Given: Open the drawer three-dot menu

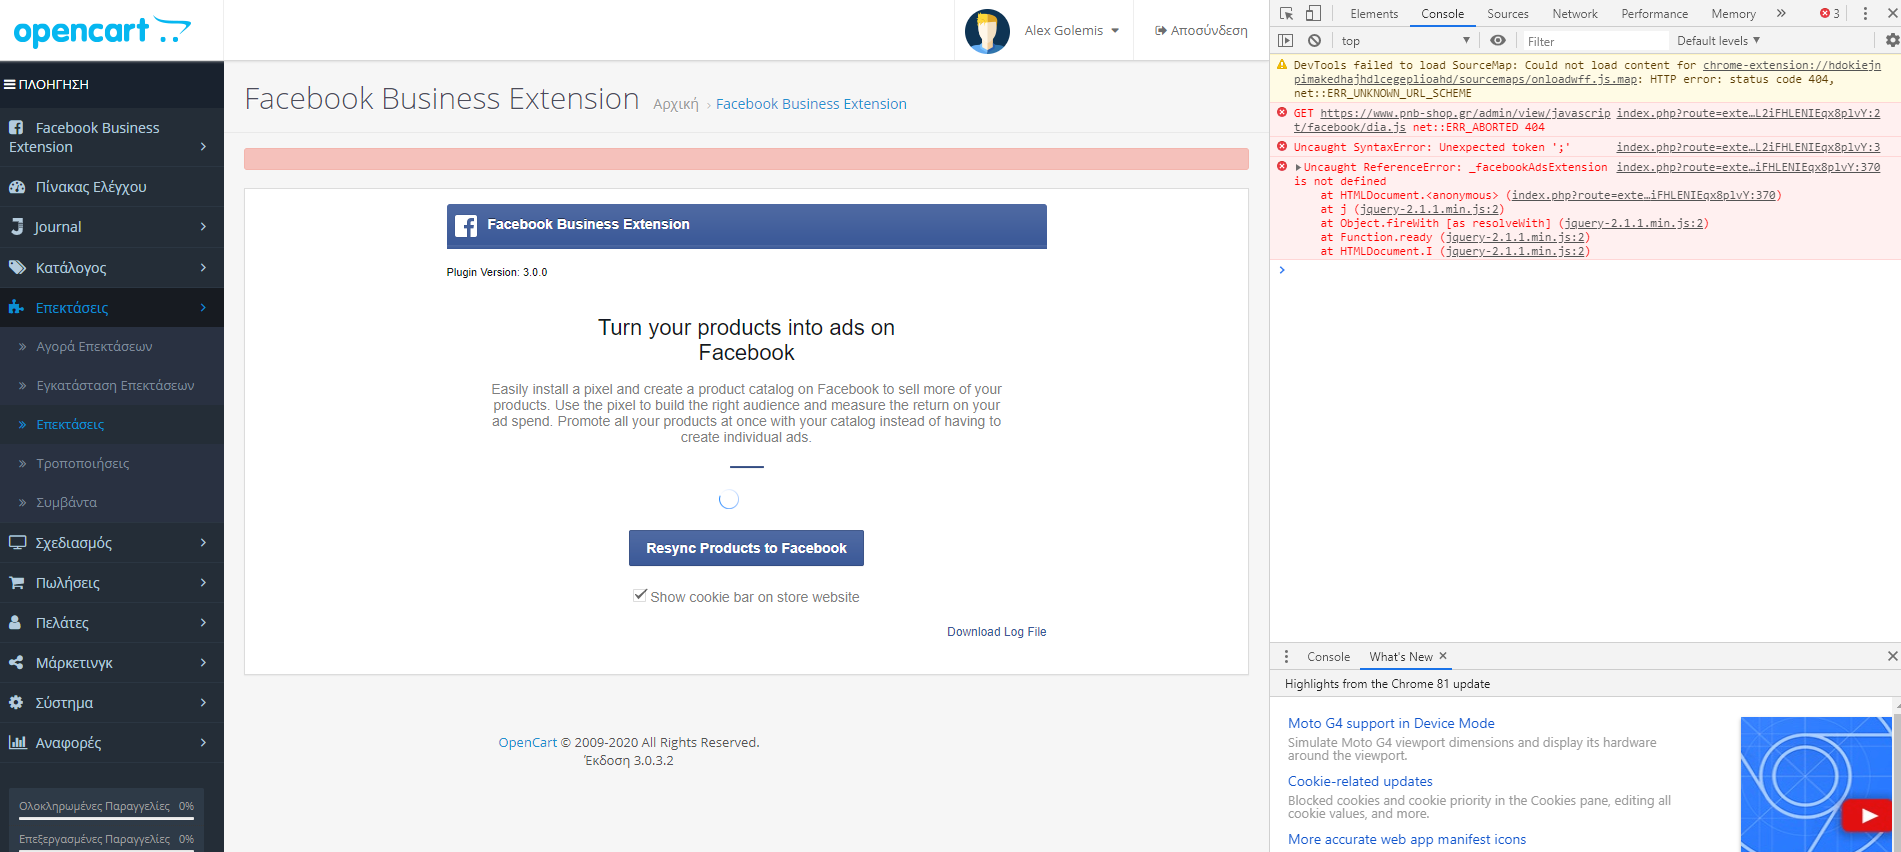Looking at the screenshot, I should click(1286, 656).
